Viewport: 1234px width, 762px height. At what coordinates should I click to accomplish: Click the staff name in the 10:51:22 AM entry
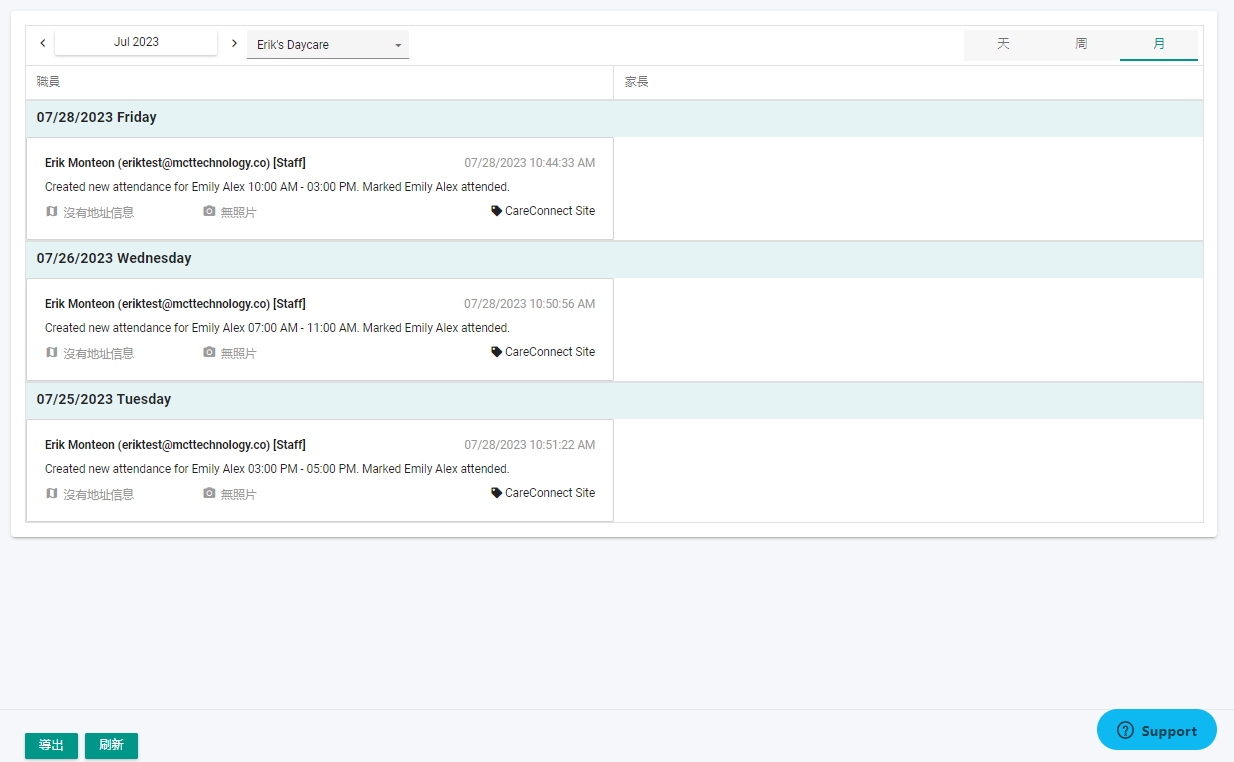(175, 445)
